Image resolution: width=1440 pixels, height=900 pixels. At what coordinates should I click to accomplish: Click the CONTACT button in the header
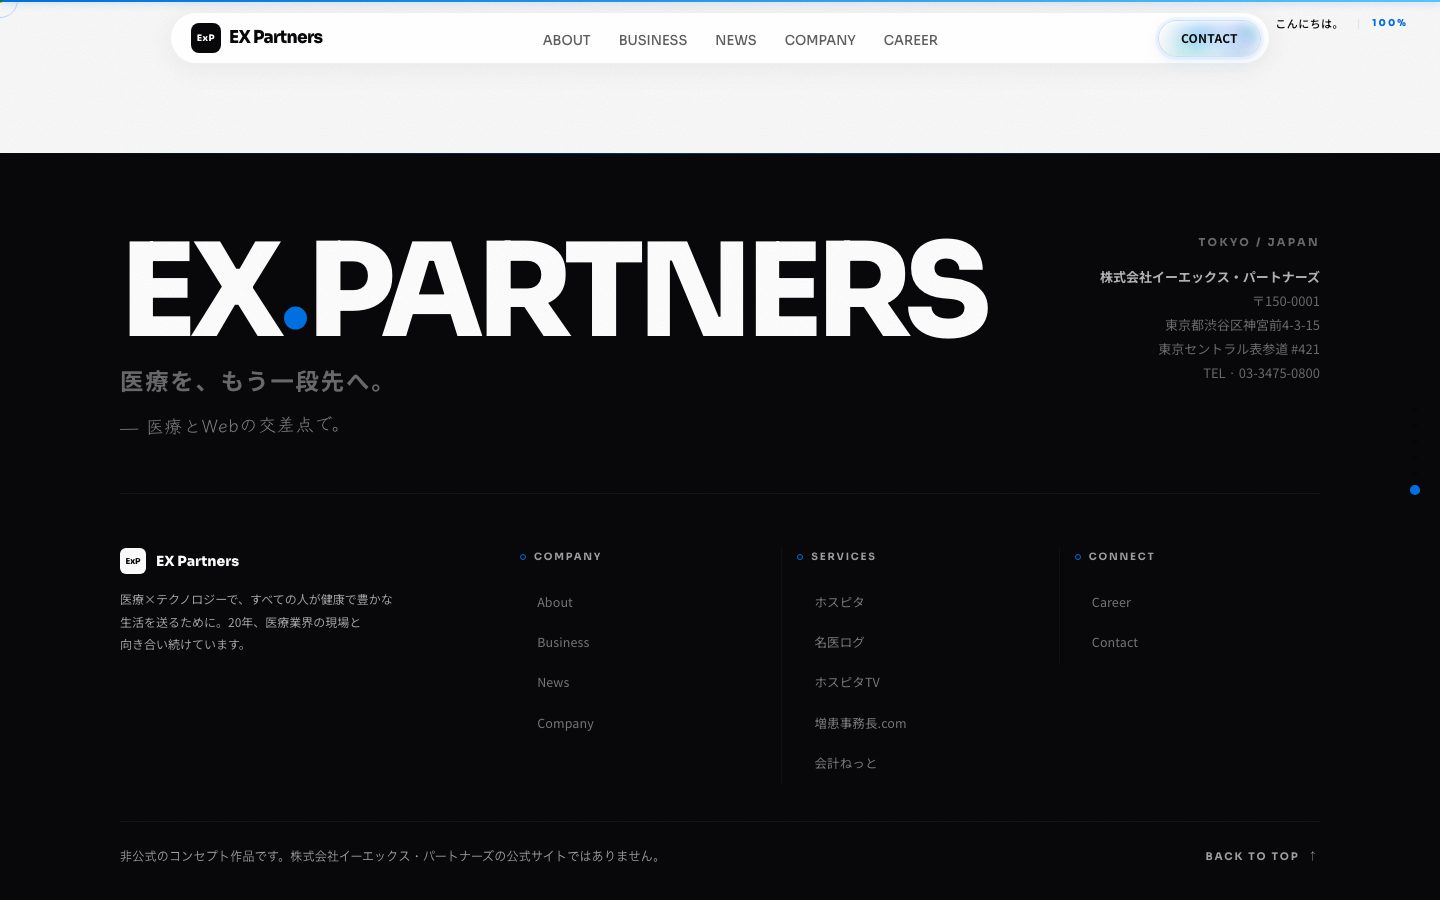point(1209,39)
